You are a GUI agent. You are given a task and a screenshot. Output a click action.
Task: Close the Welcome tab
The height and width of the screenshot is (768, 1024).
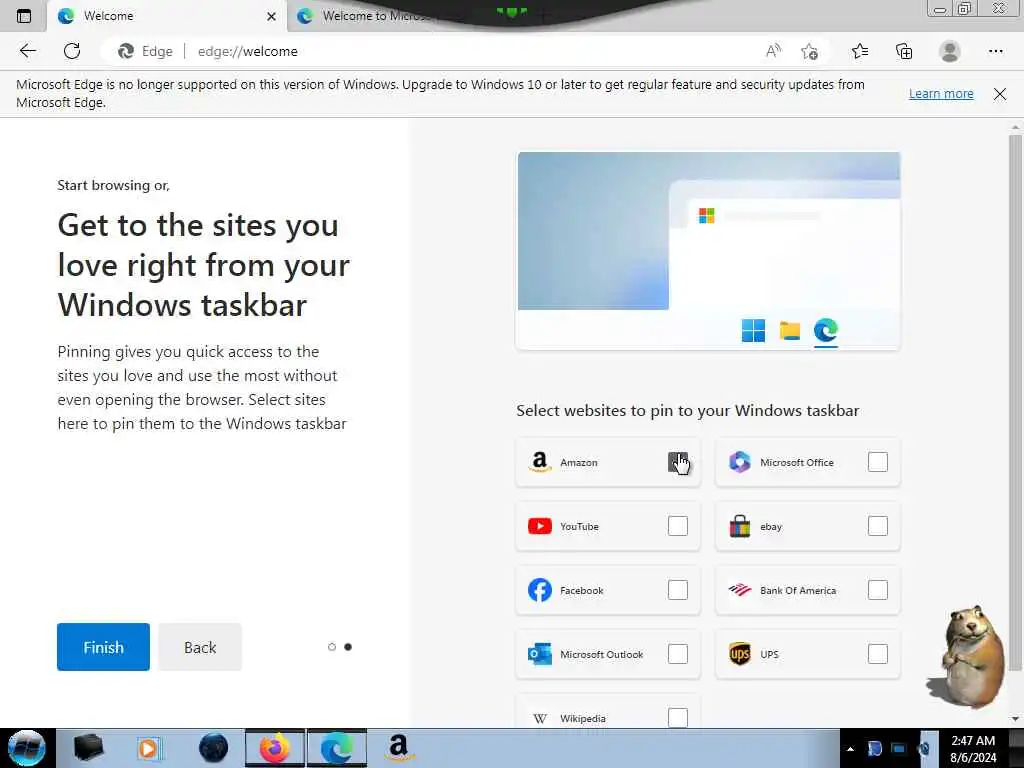click(271, 16)
